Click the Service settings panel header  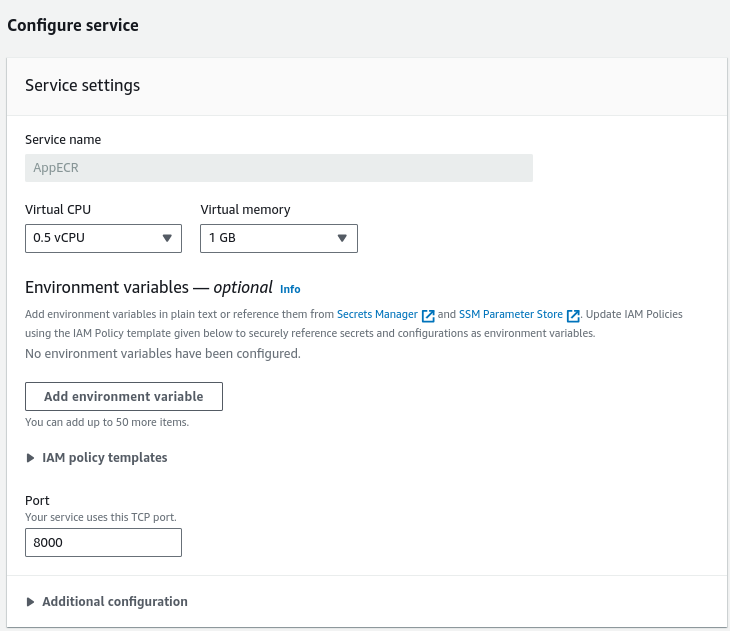click(82, 86)
